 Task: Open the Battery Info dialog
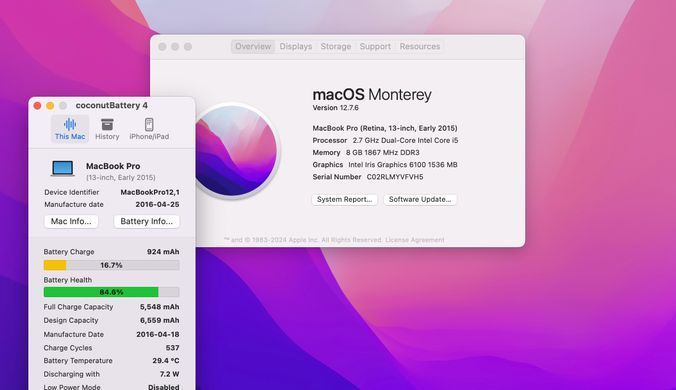click(x=147, y=221)
